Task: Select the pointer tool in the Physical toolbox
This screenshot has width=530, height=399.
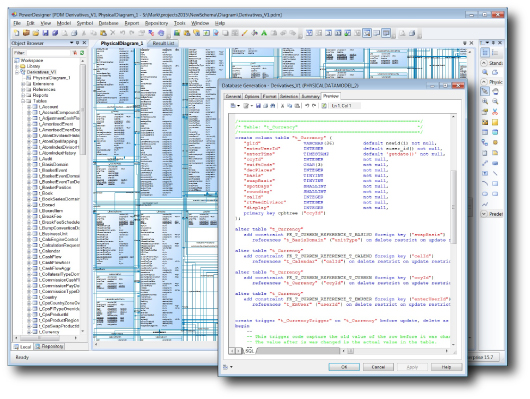Action: click(485, 91)
